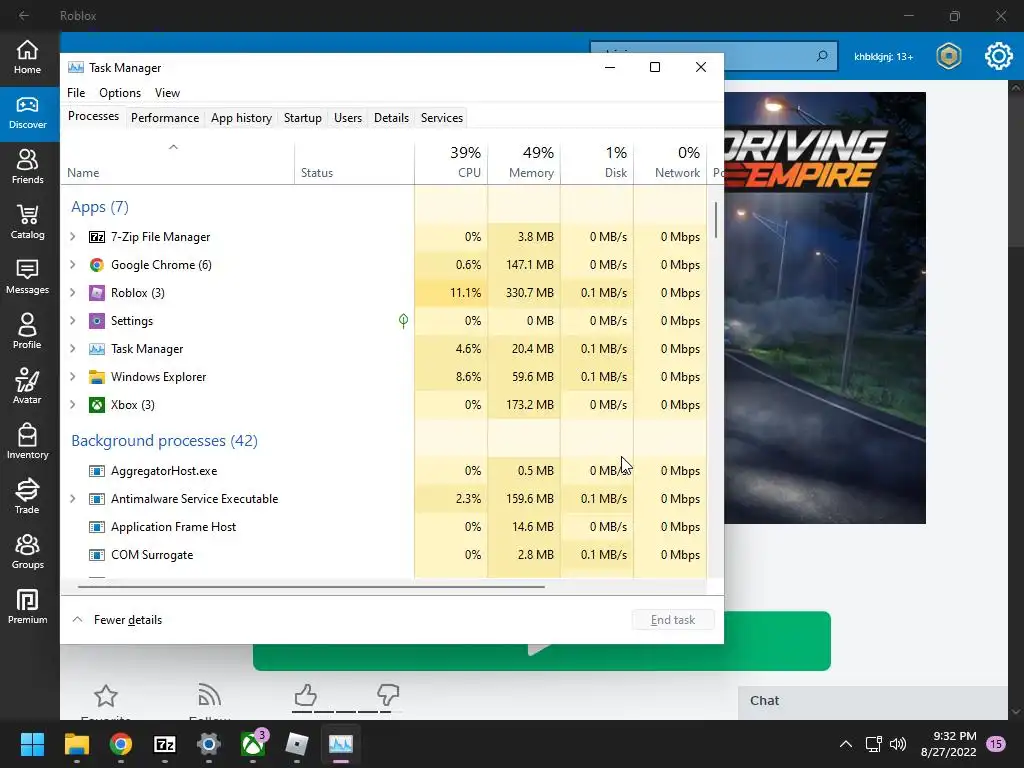The height and width of the screenshot is (768, 1024).
Task: Click the Task Manager taskbar icon
Action: click(x=341, y=744)
